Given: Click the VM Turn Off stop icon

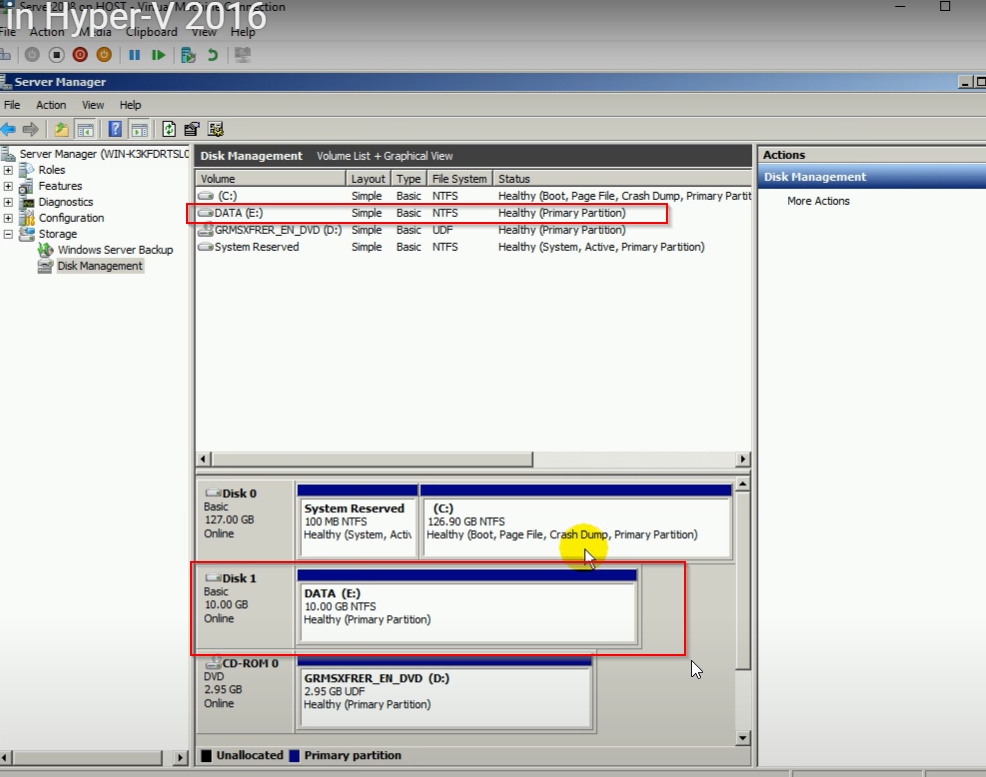Looking at the screenshot, I should (56, 55).
